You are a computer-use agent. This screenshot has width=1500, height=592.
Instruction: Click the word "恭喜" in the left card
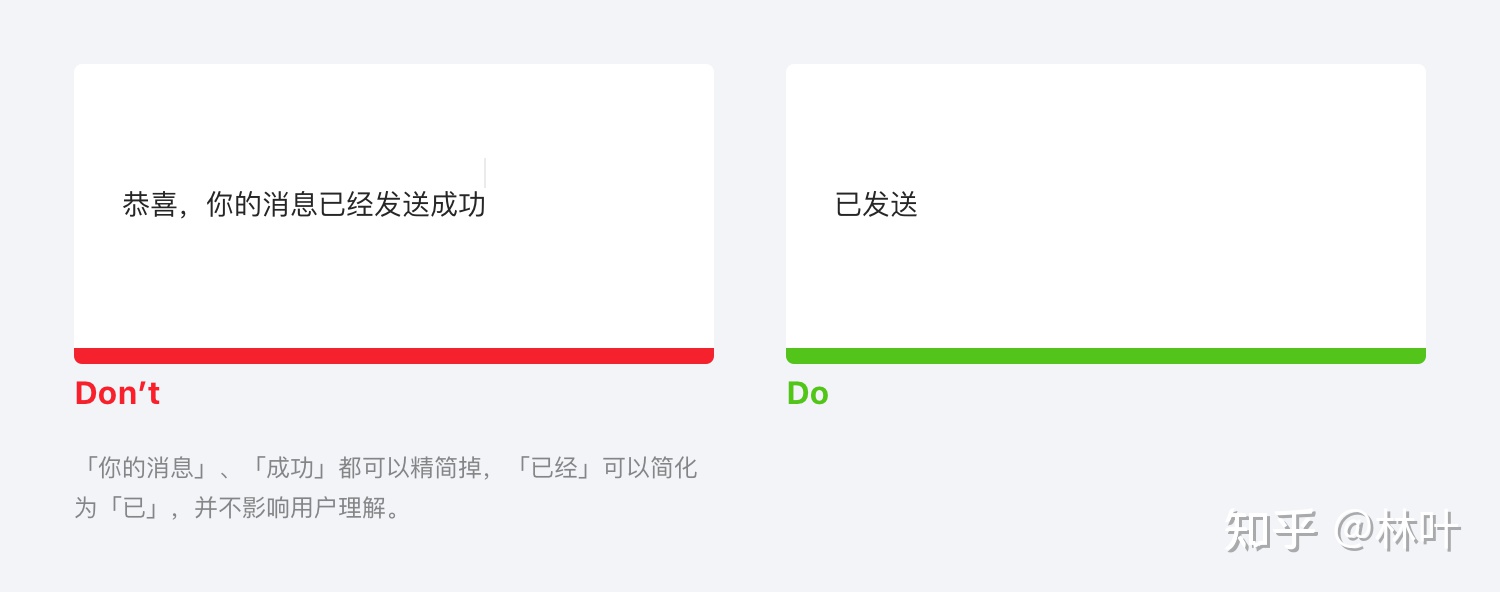[x=150, y=205]
